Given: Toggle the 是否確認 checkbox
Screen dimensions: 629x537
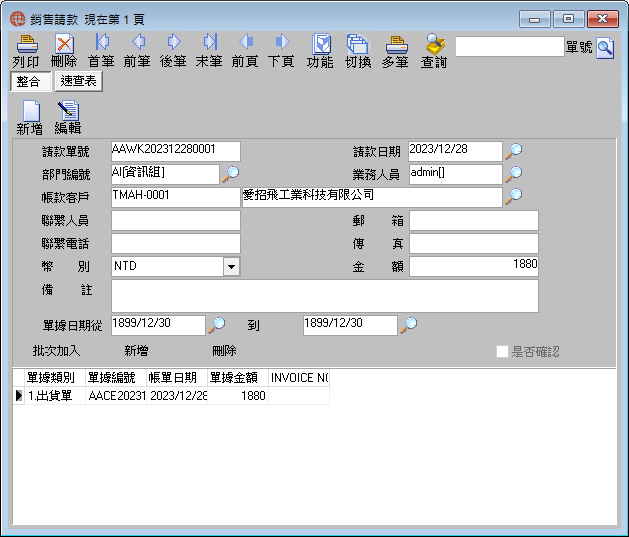Looking at the screenshot, I should [x=502, y=351].
